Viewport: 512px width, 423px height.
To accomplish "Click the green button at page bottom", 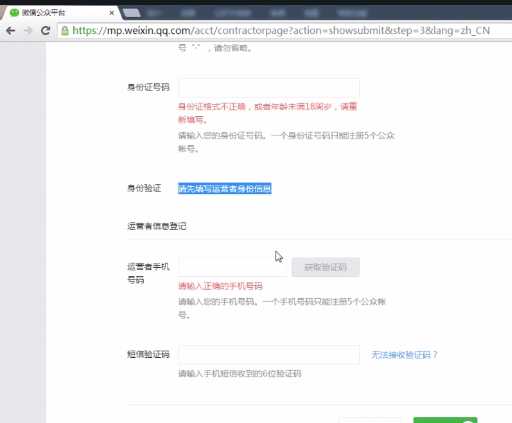I will 445,420.
